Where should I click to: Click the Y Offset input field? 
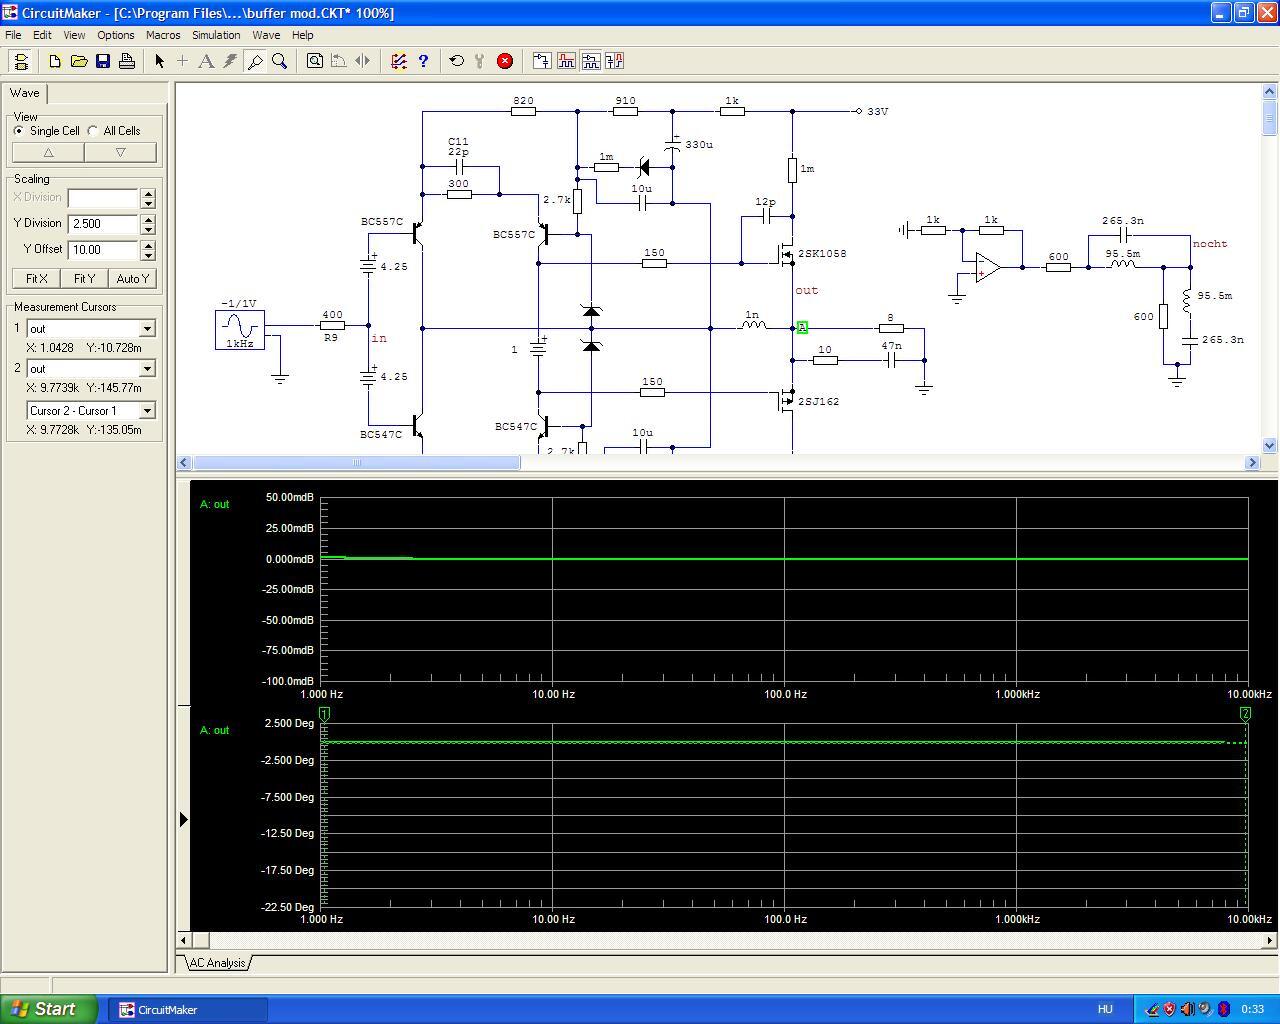tap(103, 250)
